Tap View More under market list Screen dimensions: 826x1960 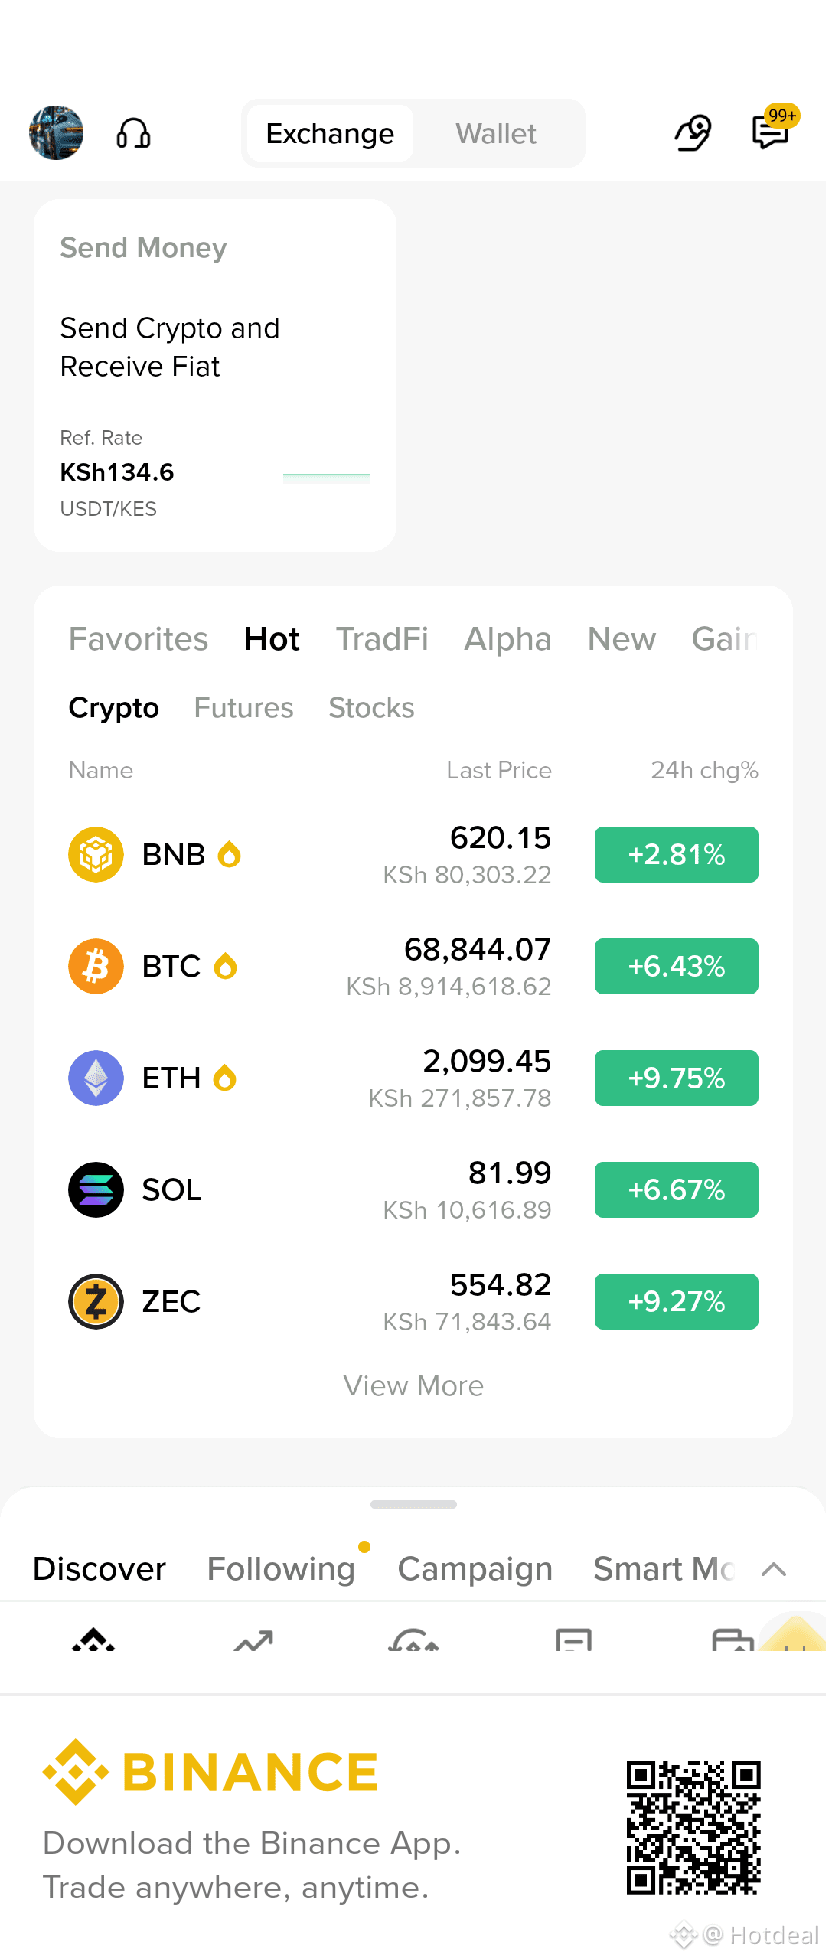pyautogui.click(x=413, y=1386)
